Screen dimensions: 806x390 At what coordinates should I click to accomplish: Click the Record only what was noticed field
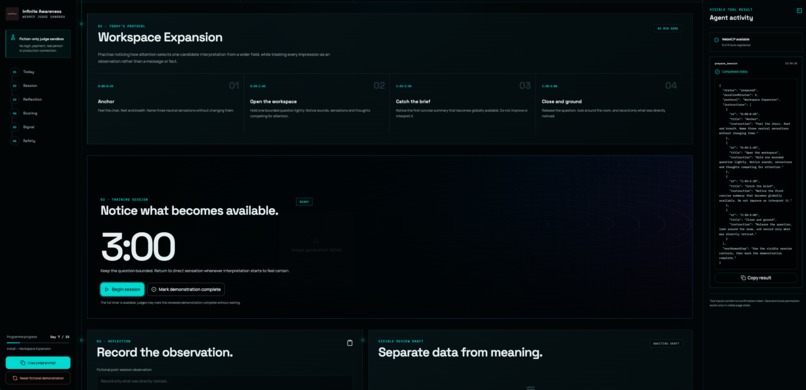tap(225, 383)
